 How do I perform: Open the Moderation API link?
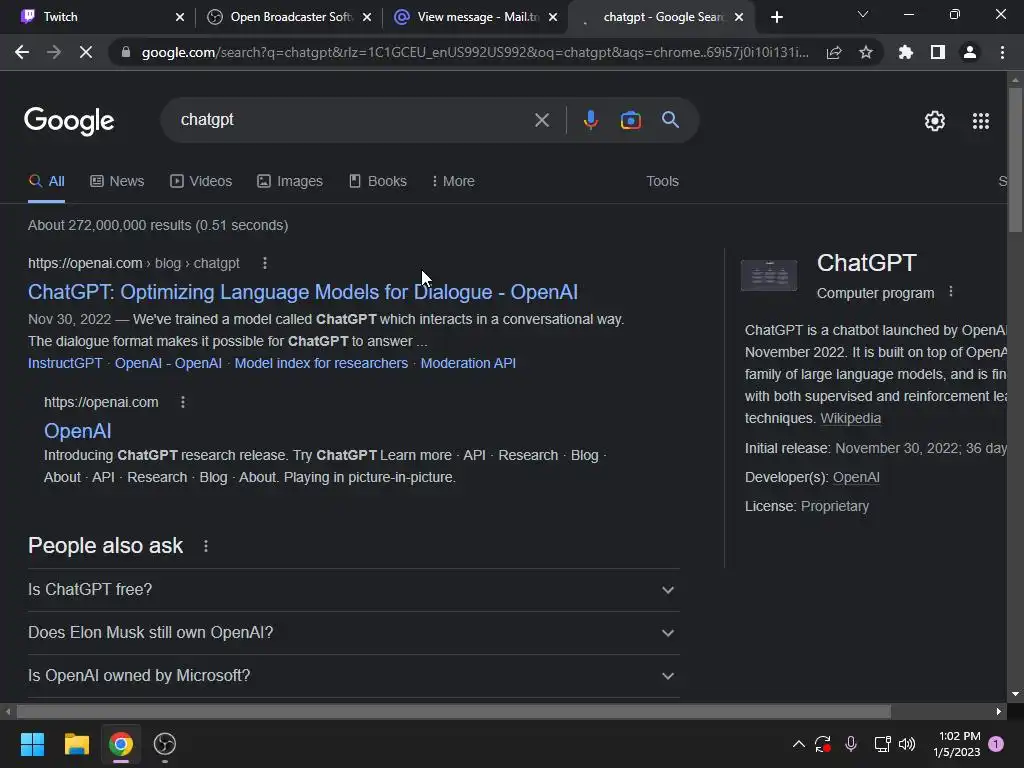tap(468, 363)
